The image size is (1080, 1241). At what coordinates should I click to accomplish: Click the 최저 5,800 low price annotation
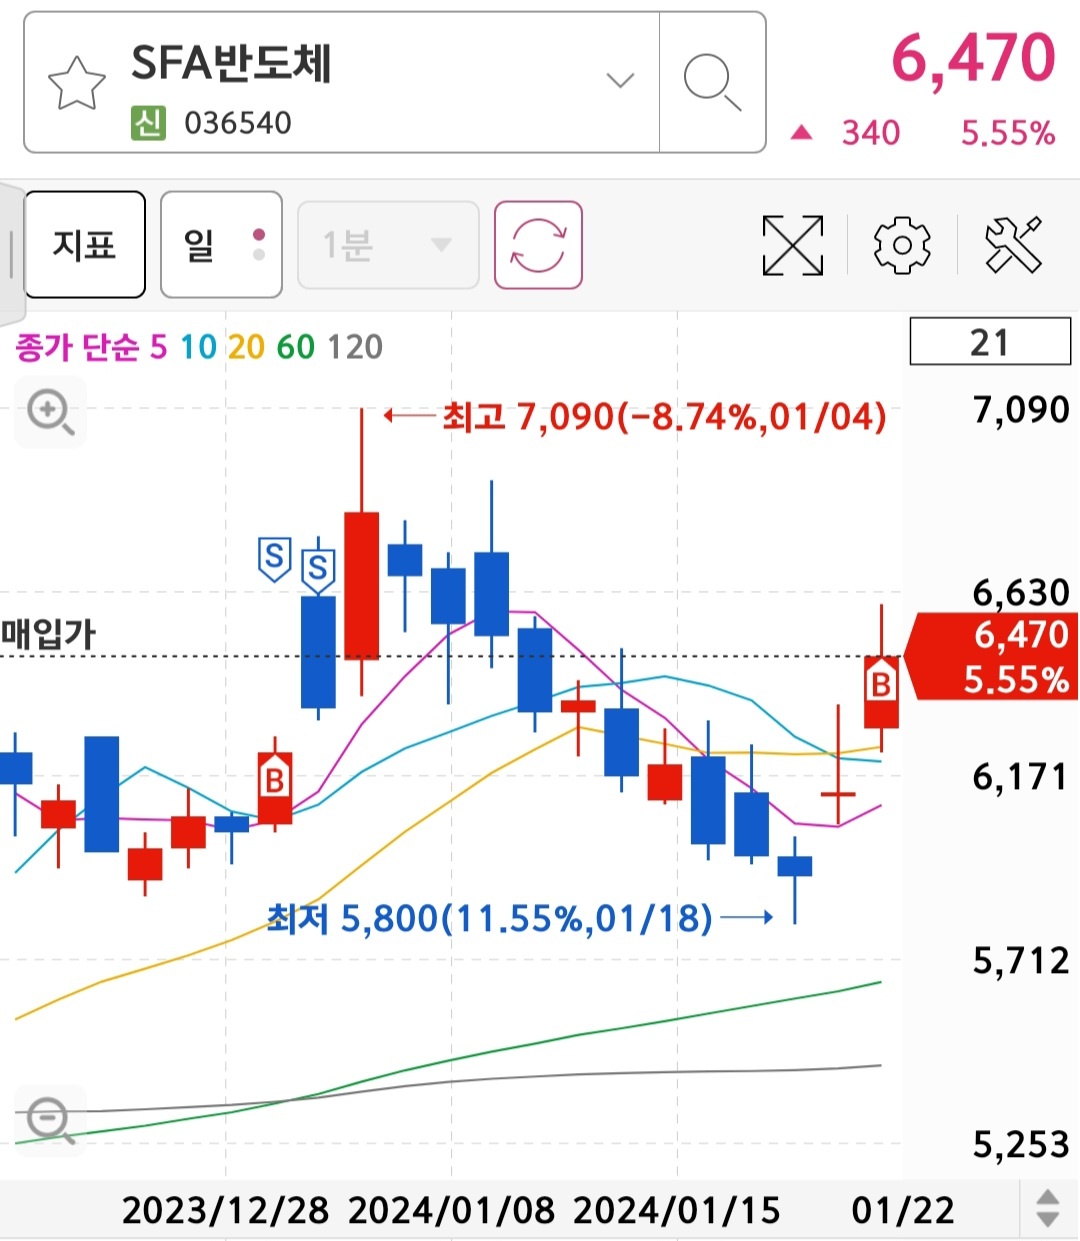click(489, 917)
